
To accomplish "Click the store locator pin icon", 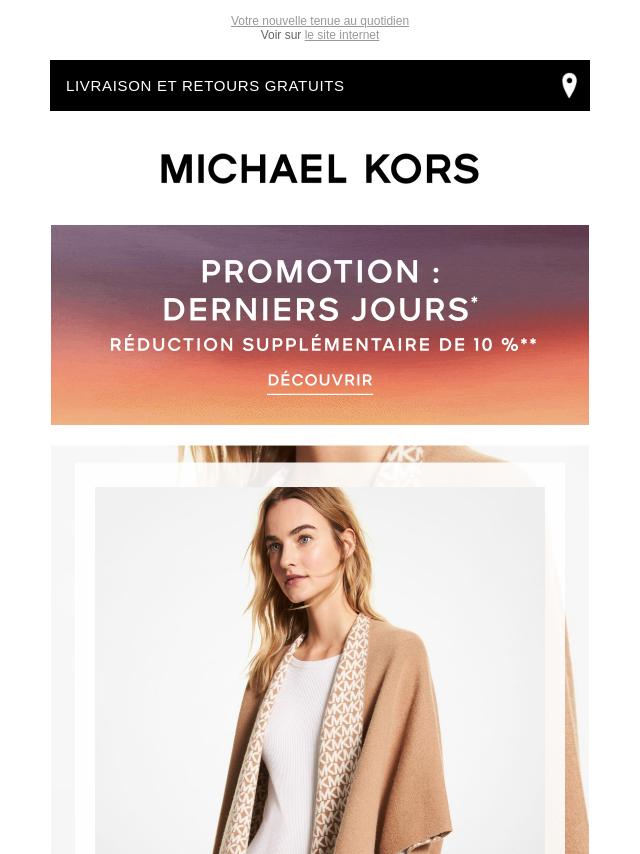I will pos(569,86).
